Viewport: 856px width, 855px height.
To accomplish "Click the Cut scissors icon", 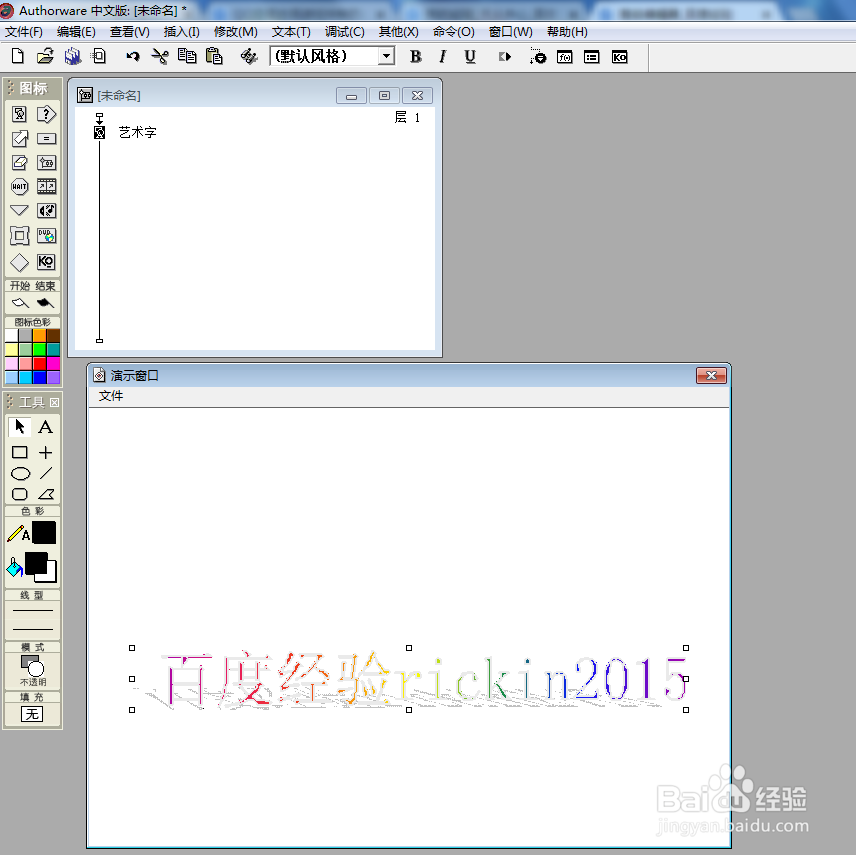I will 160,56.
